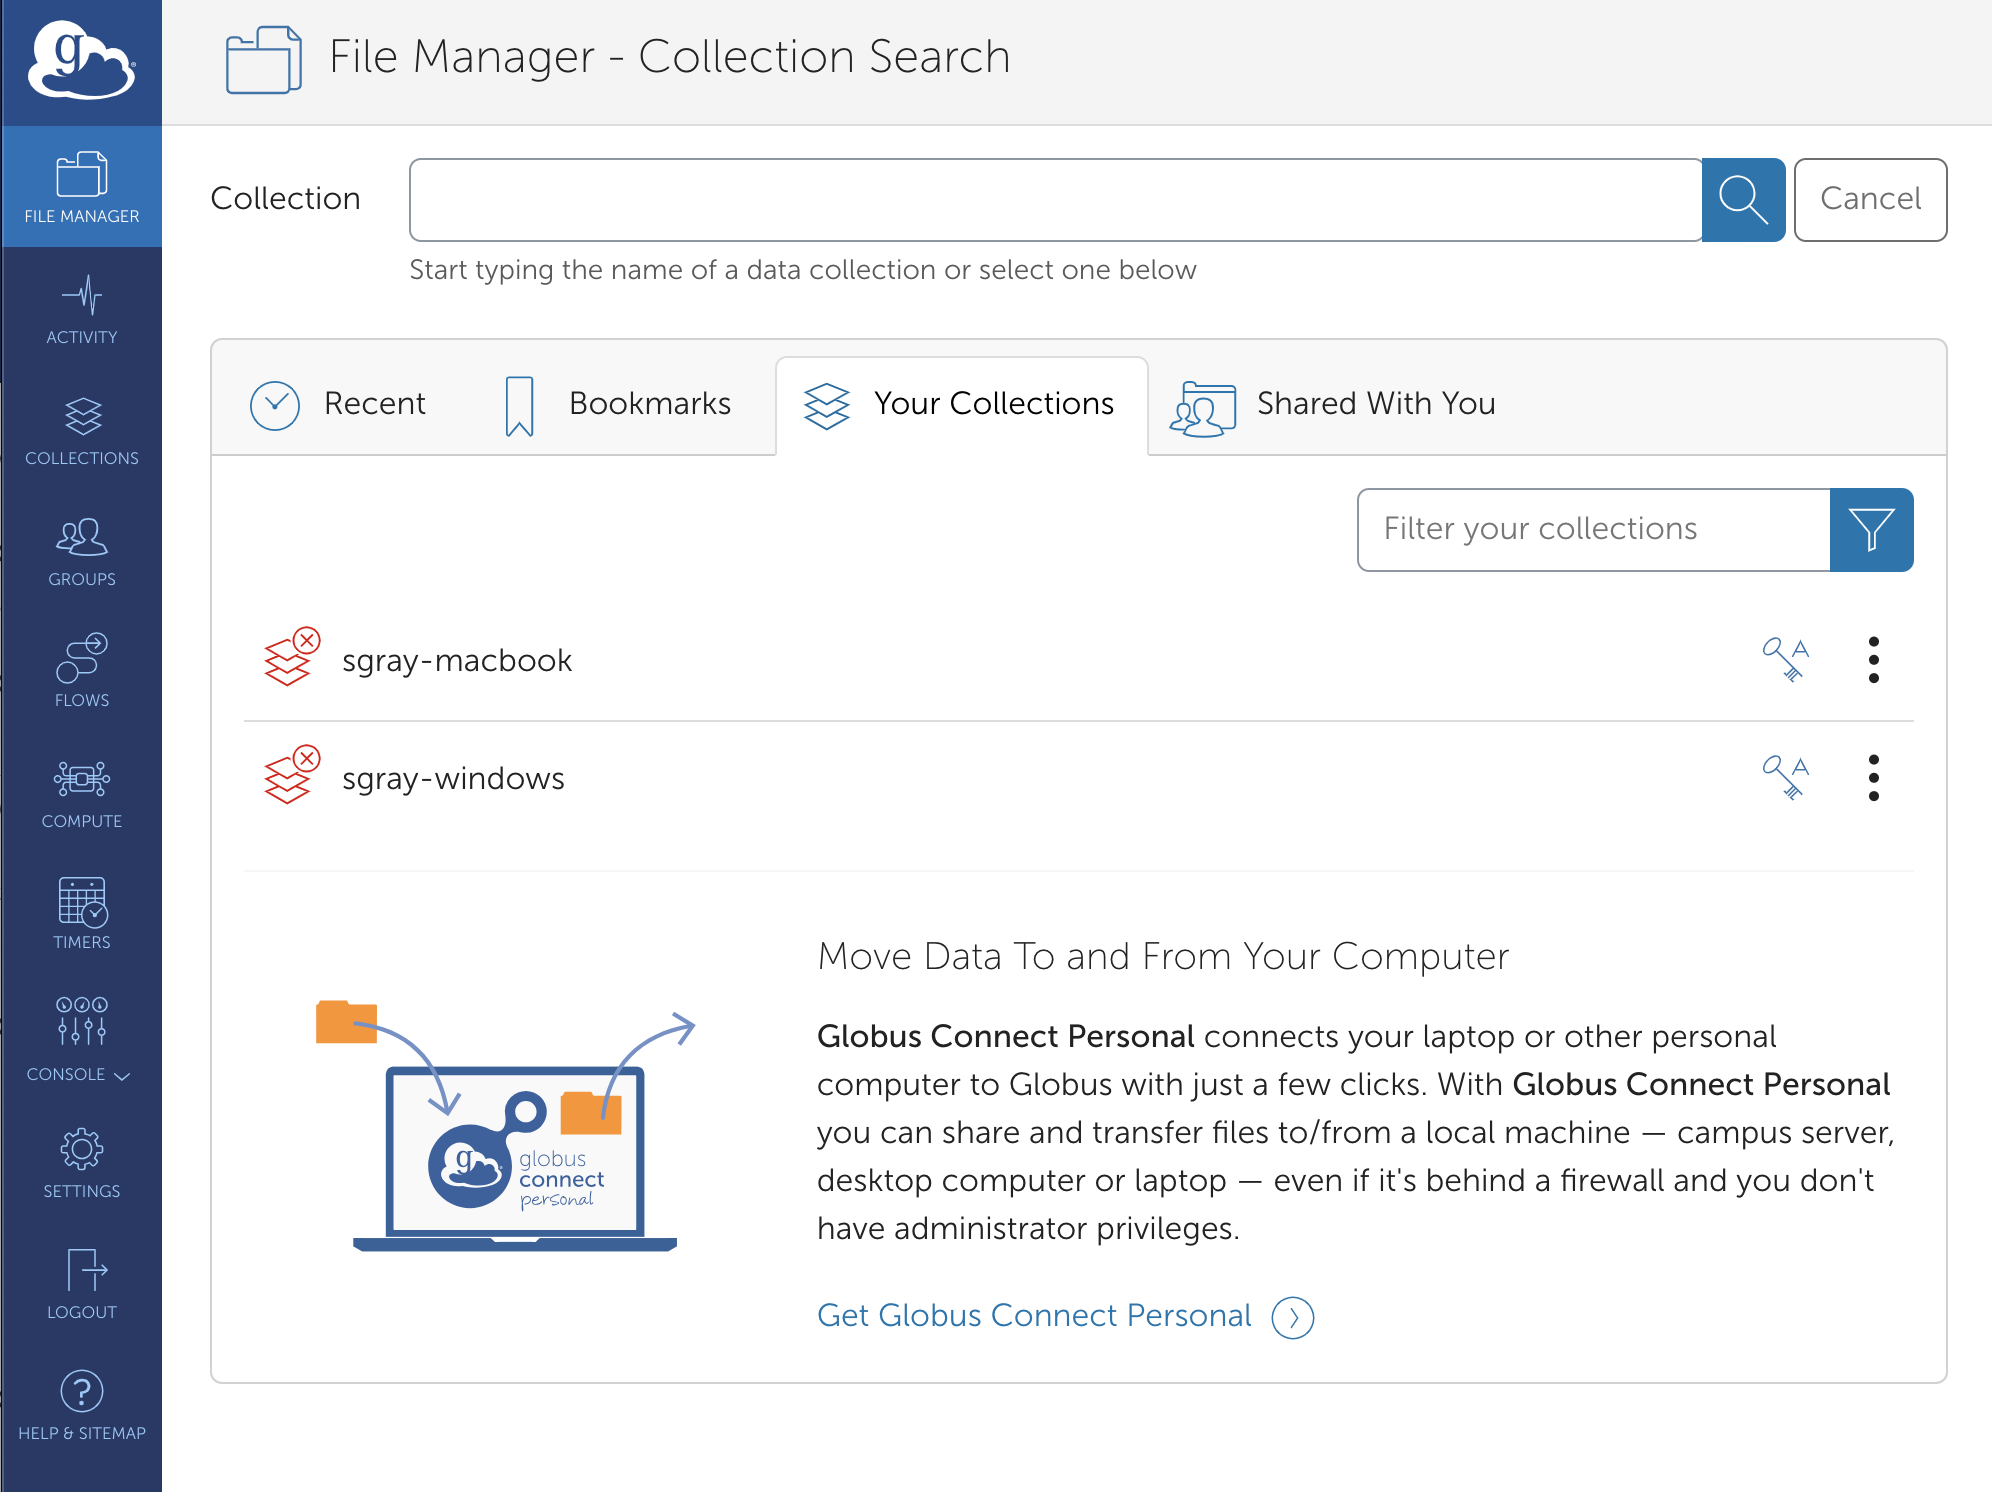Open the Get Globus Connect Personal link
The image size is (1992, 1492).
pos(1035,1315)
